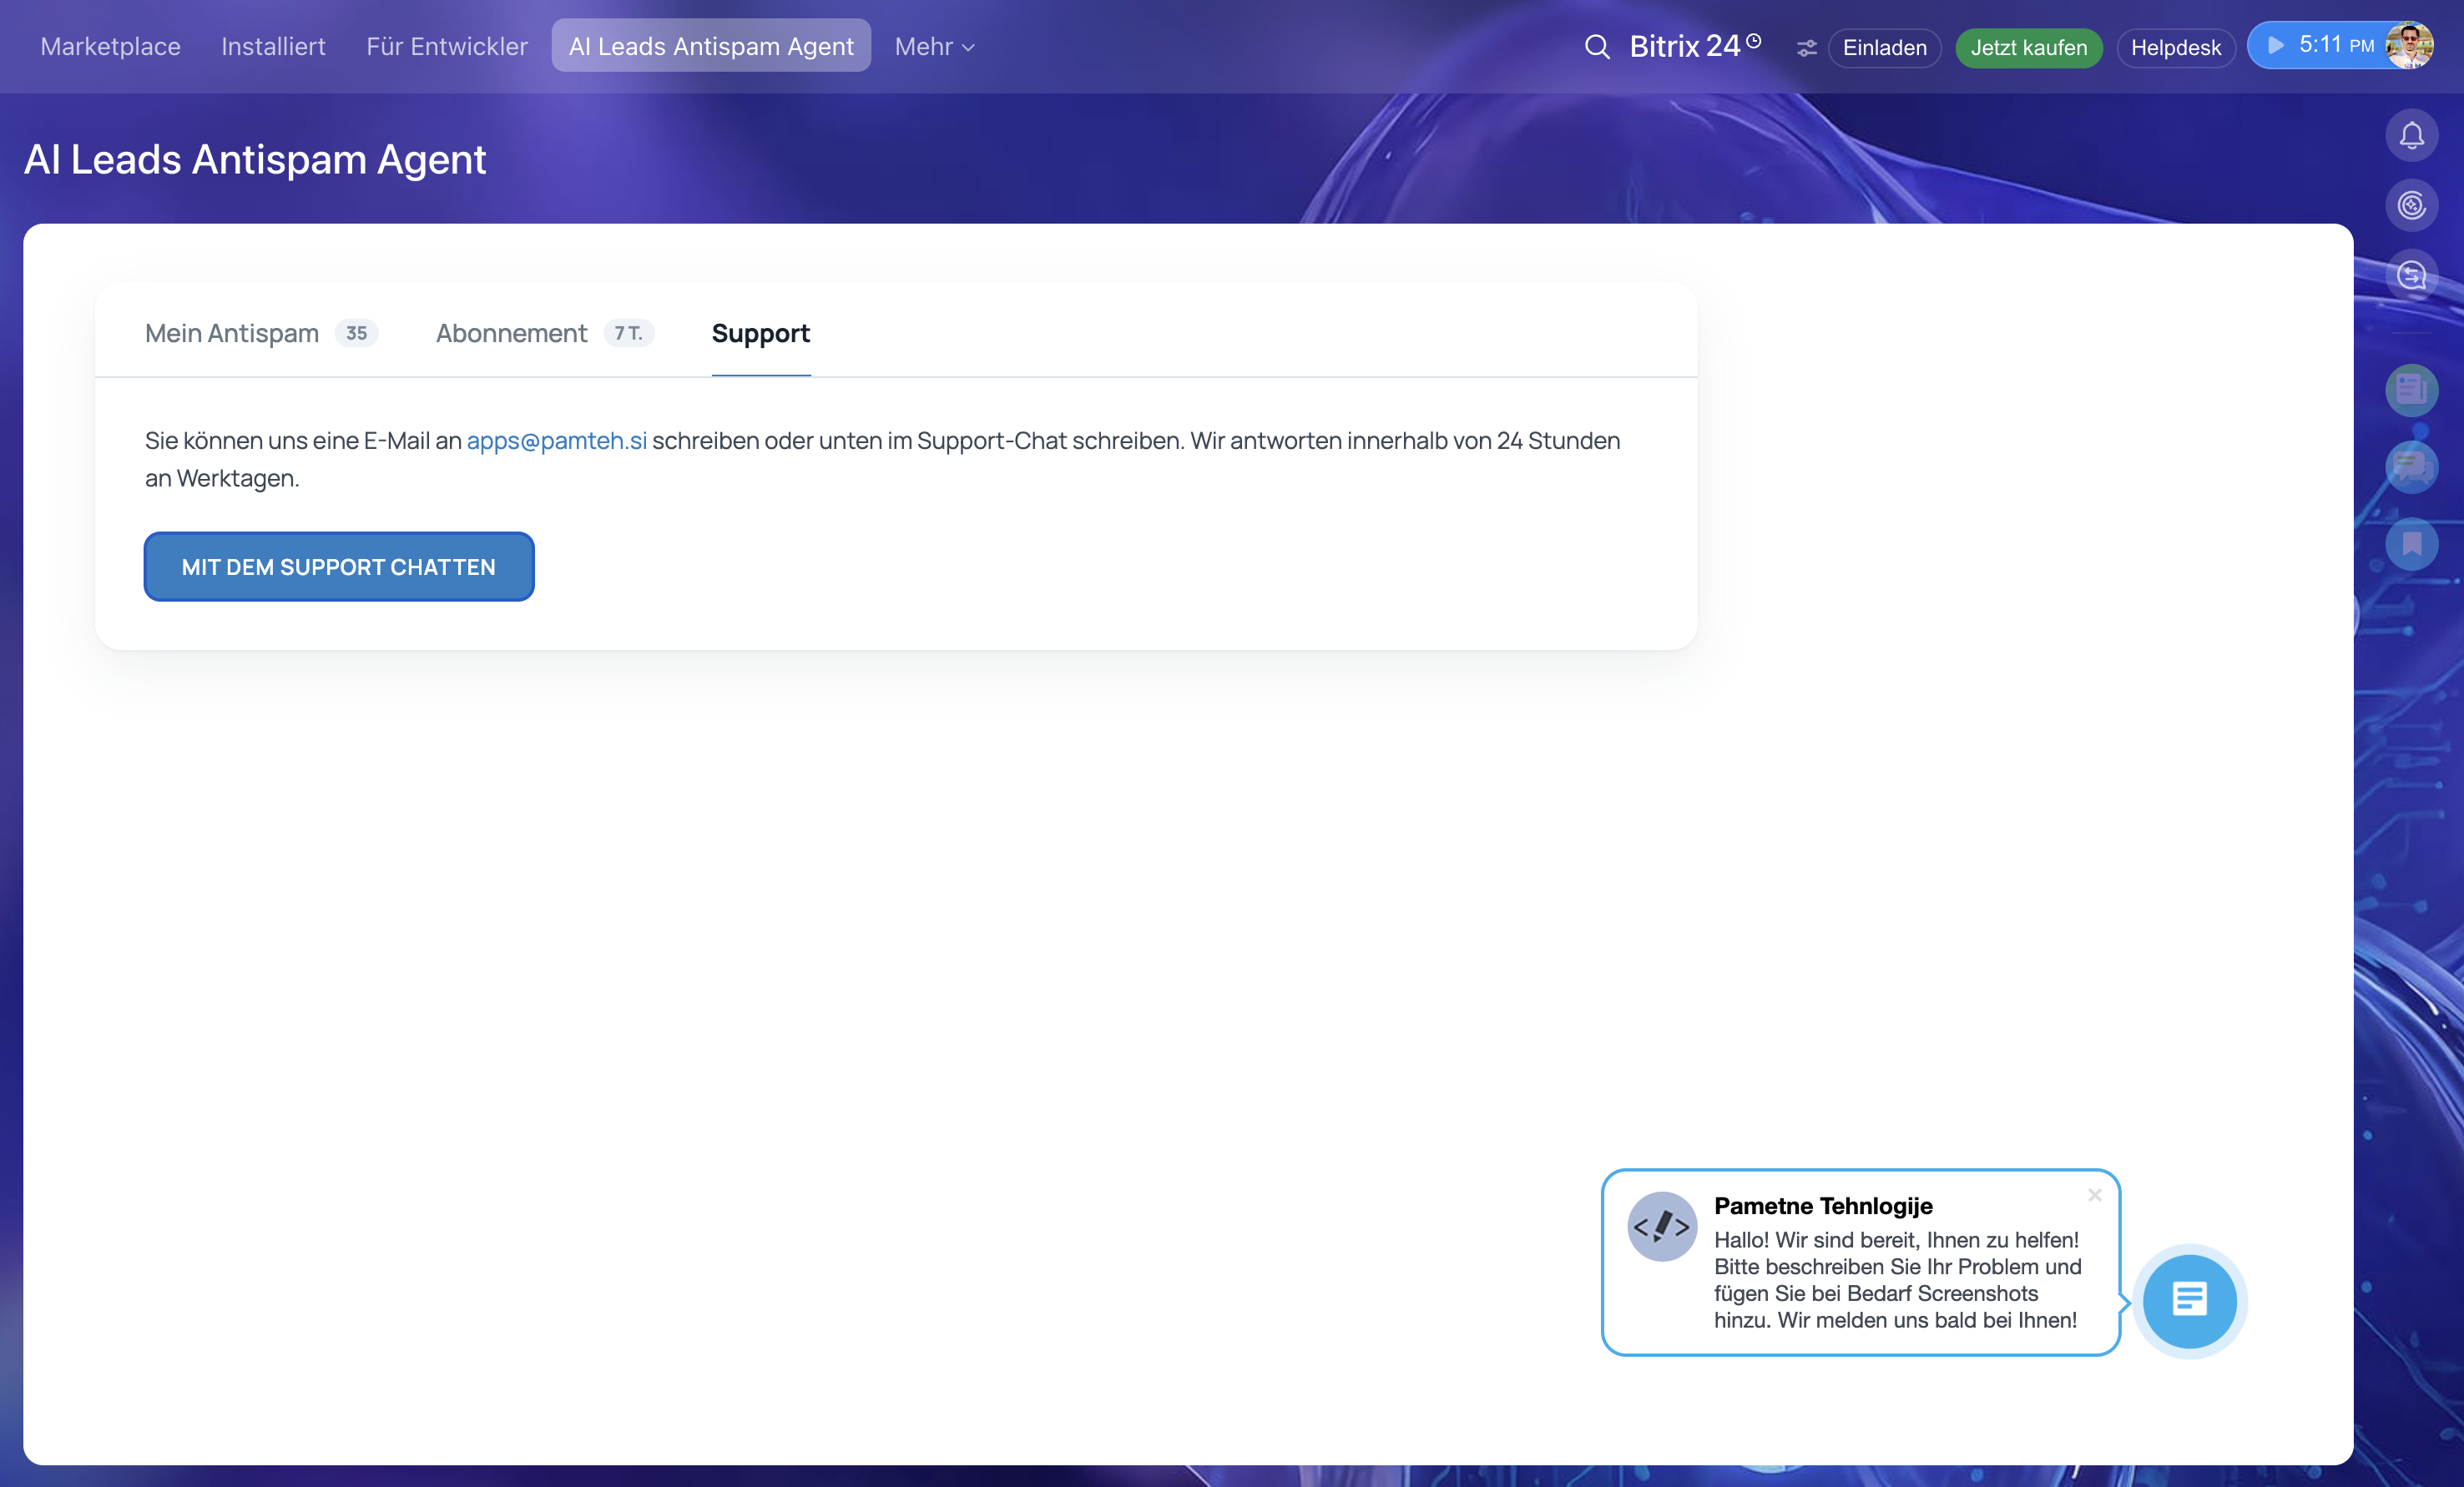
Task: Open the bookmark icon in sidebar
Action: point(2411,543)
